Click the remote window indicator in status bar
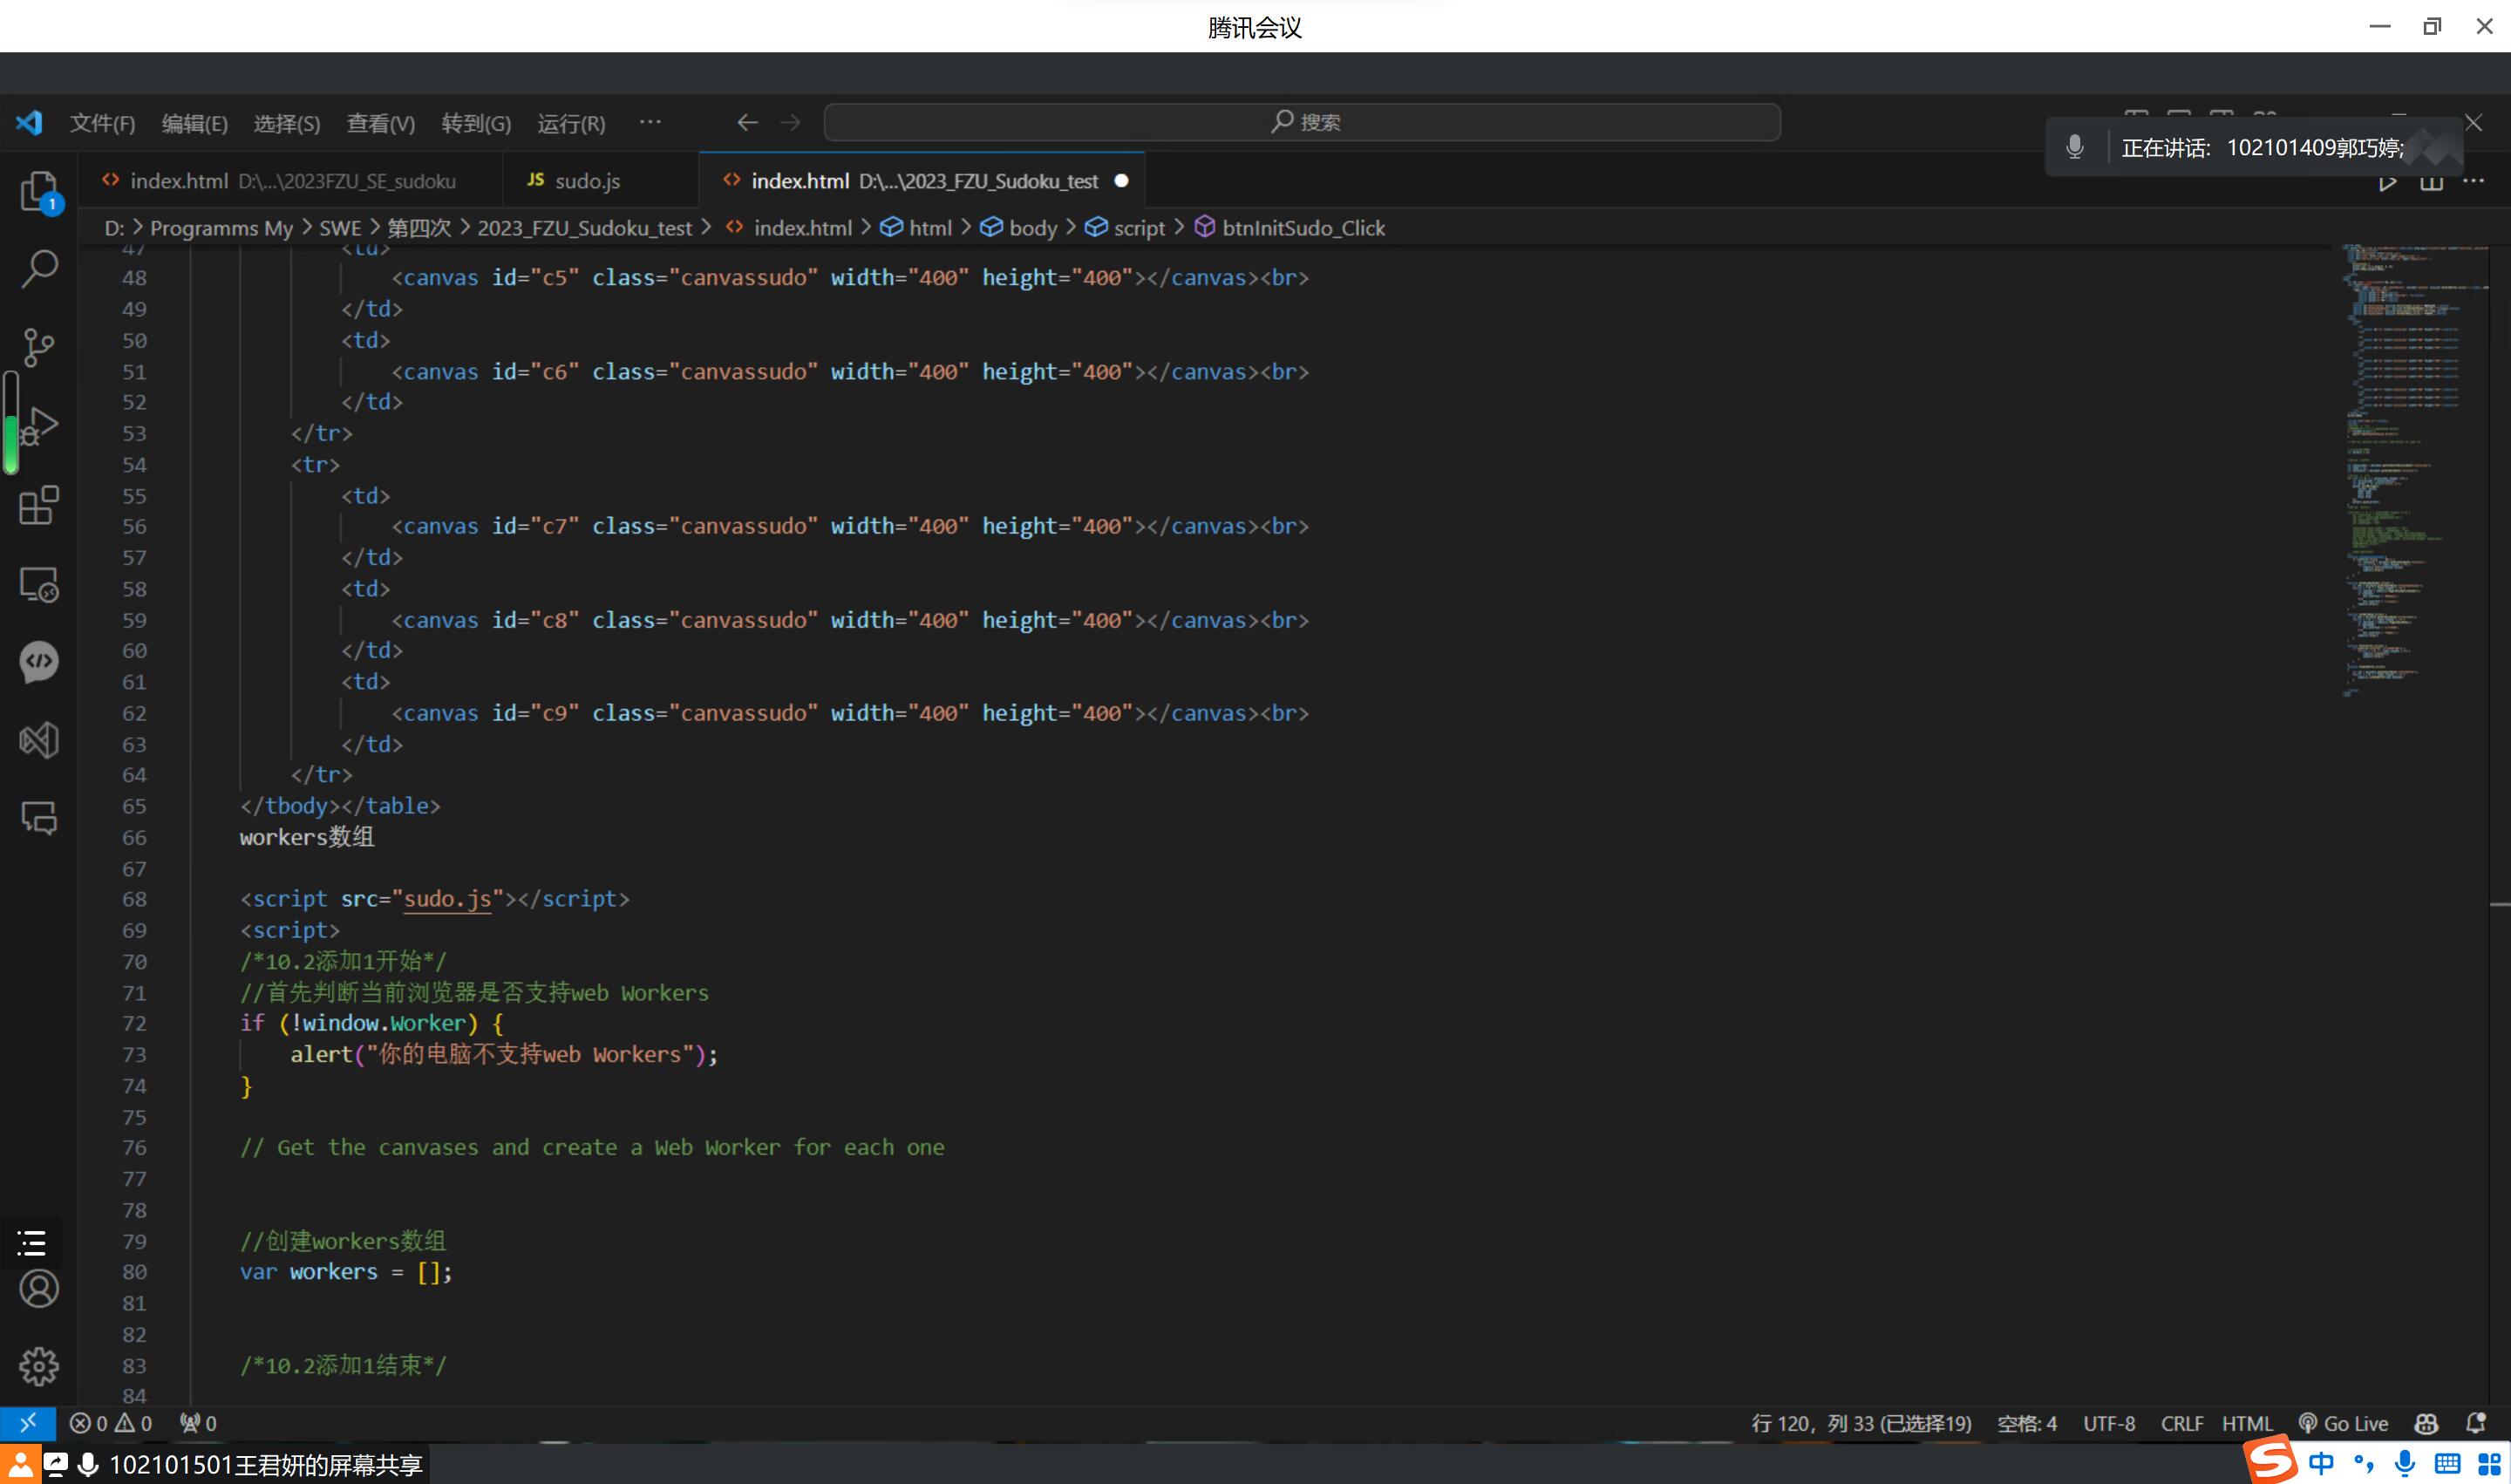Screen dimensions: 2511x1484 coord(27,1422)
